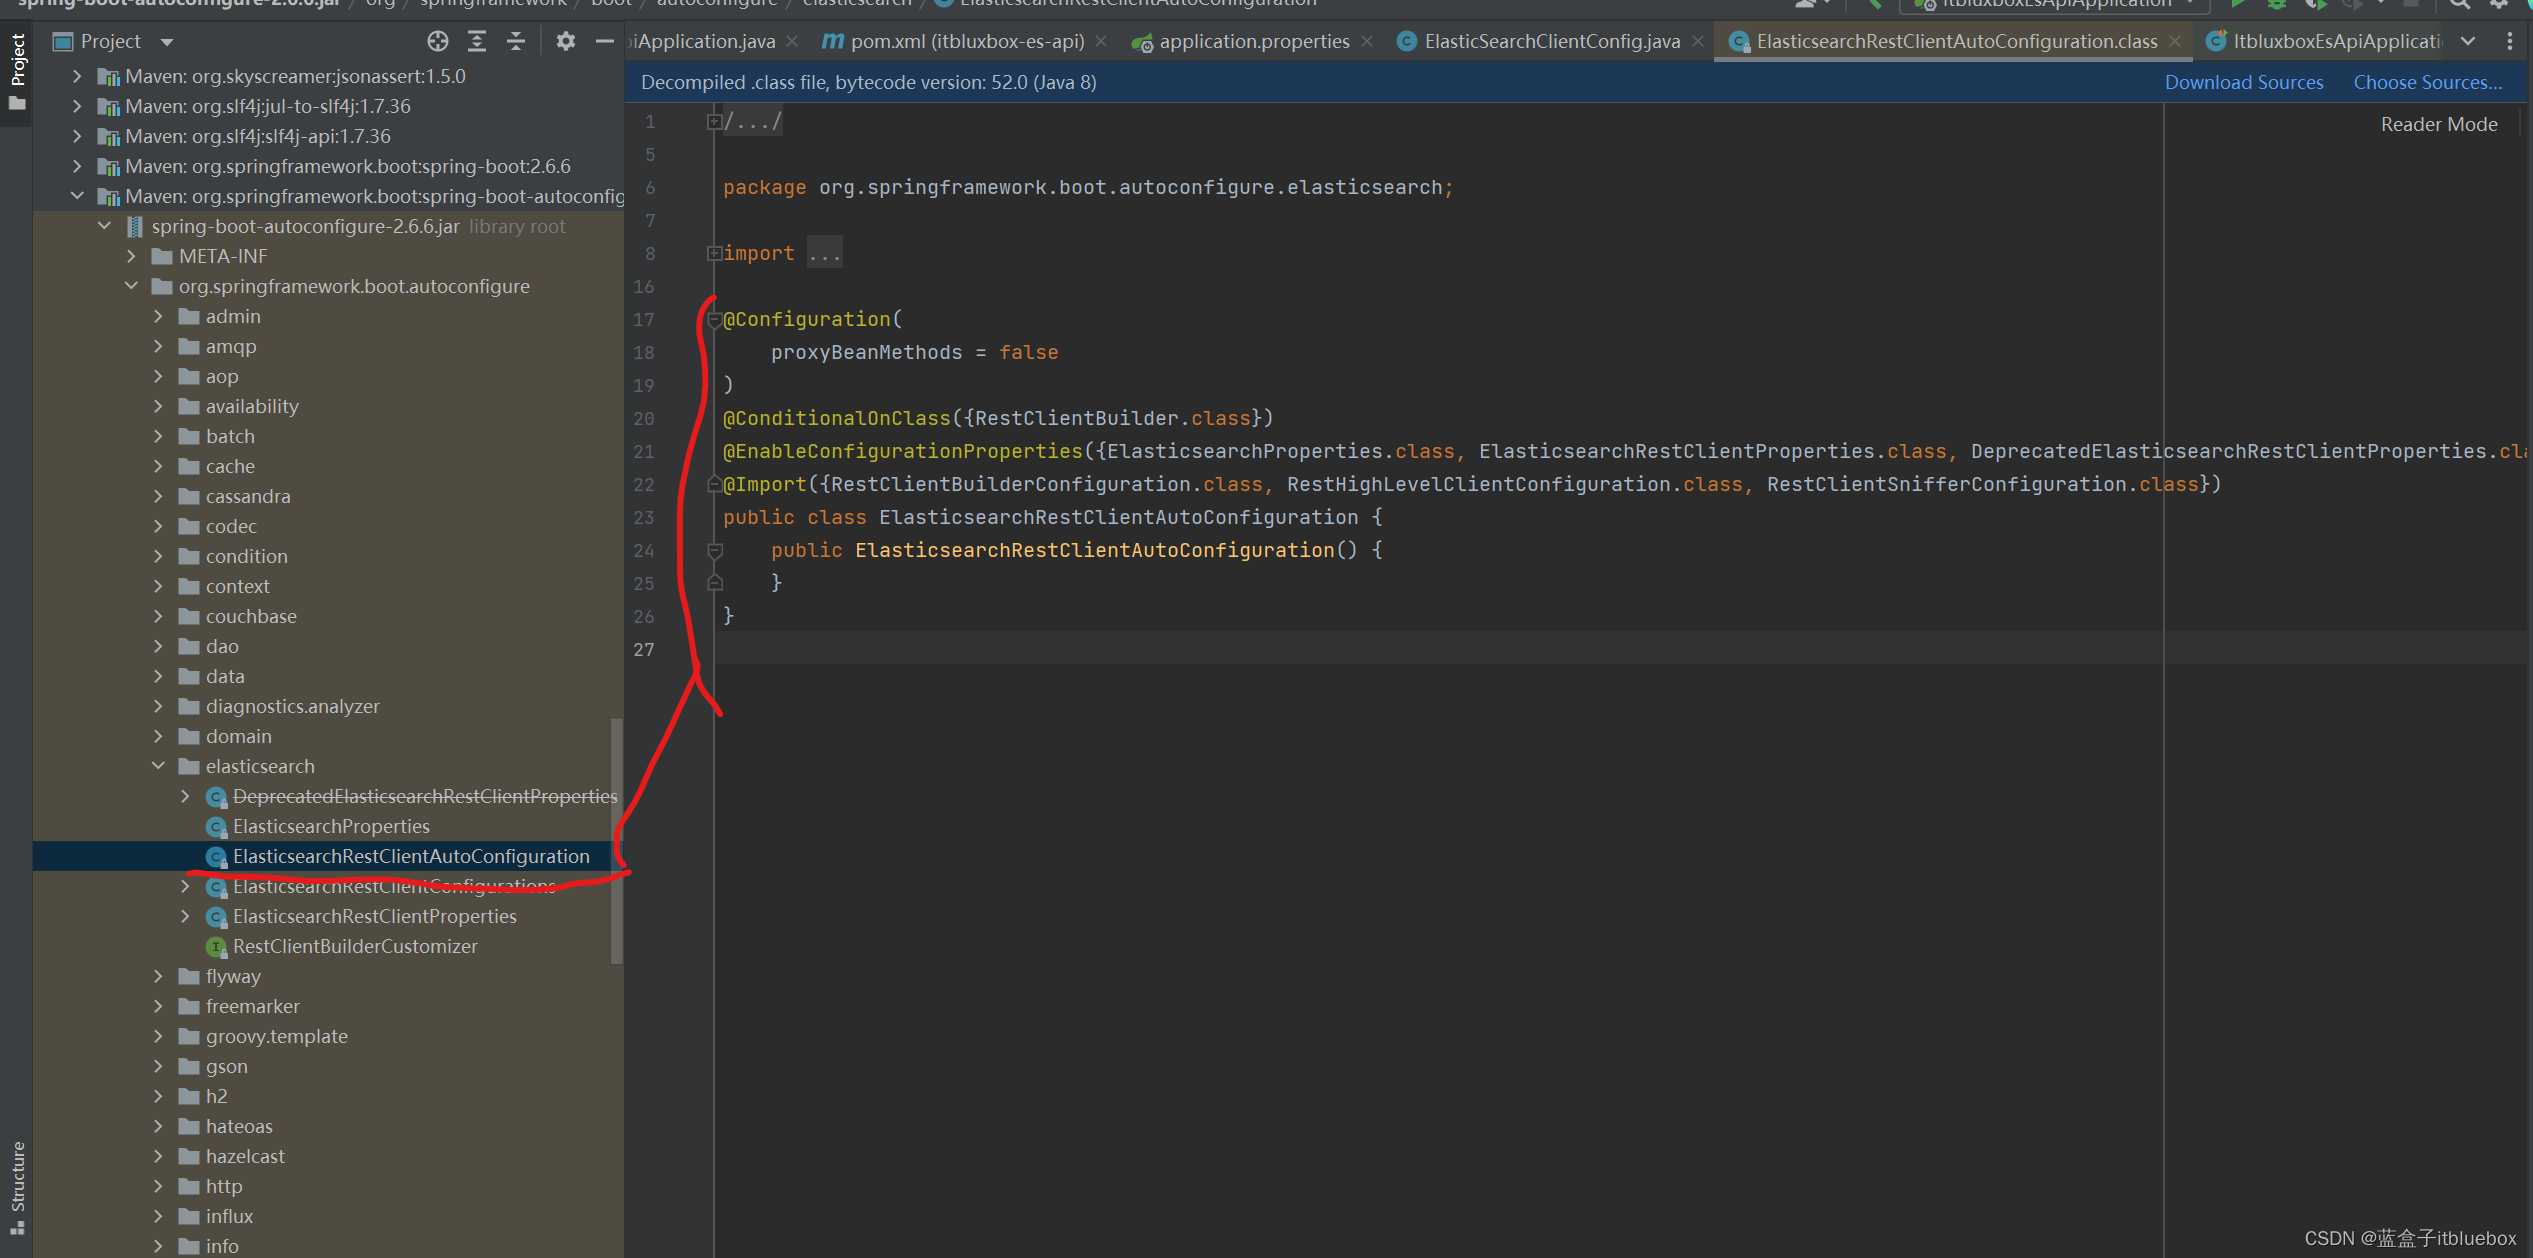Screen dimensions: 2533x1258
Task: Close the application.properties tab
Action: tap(1367, 41)
